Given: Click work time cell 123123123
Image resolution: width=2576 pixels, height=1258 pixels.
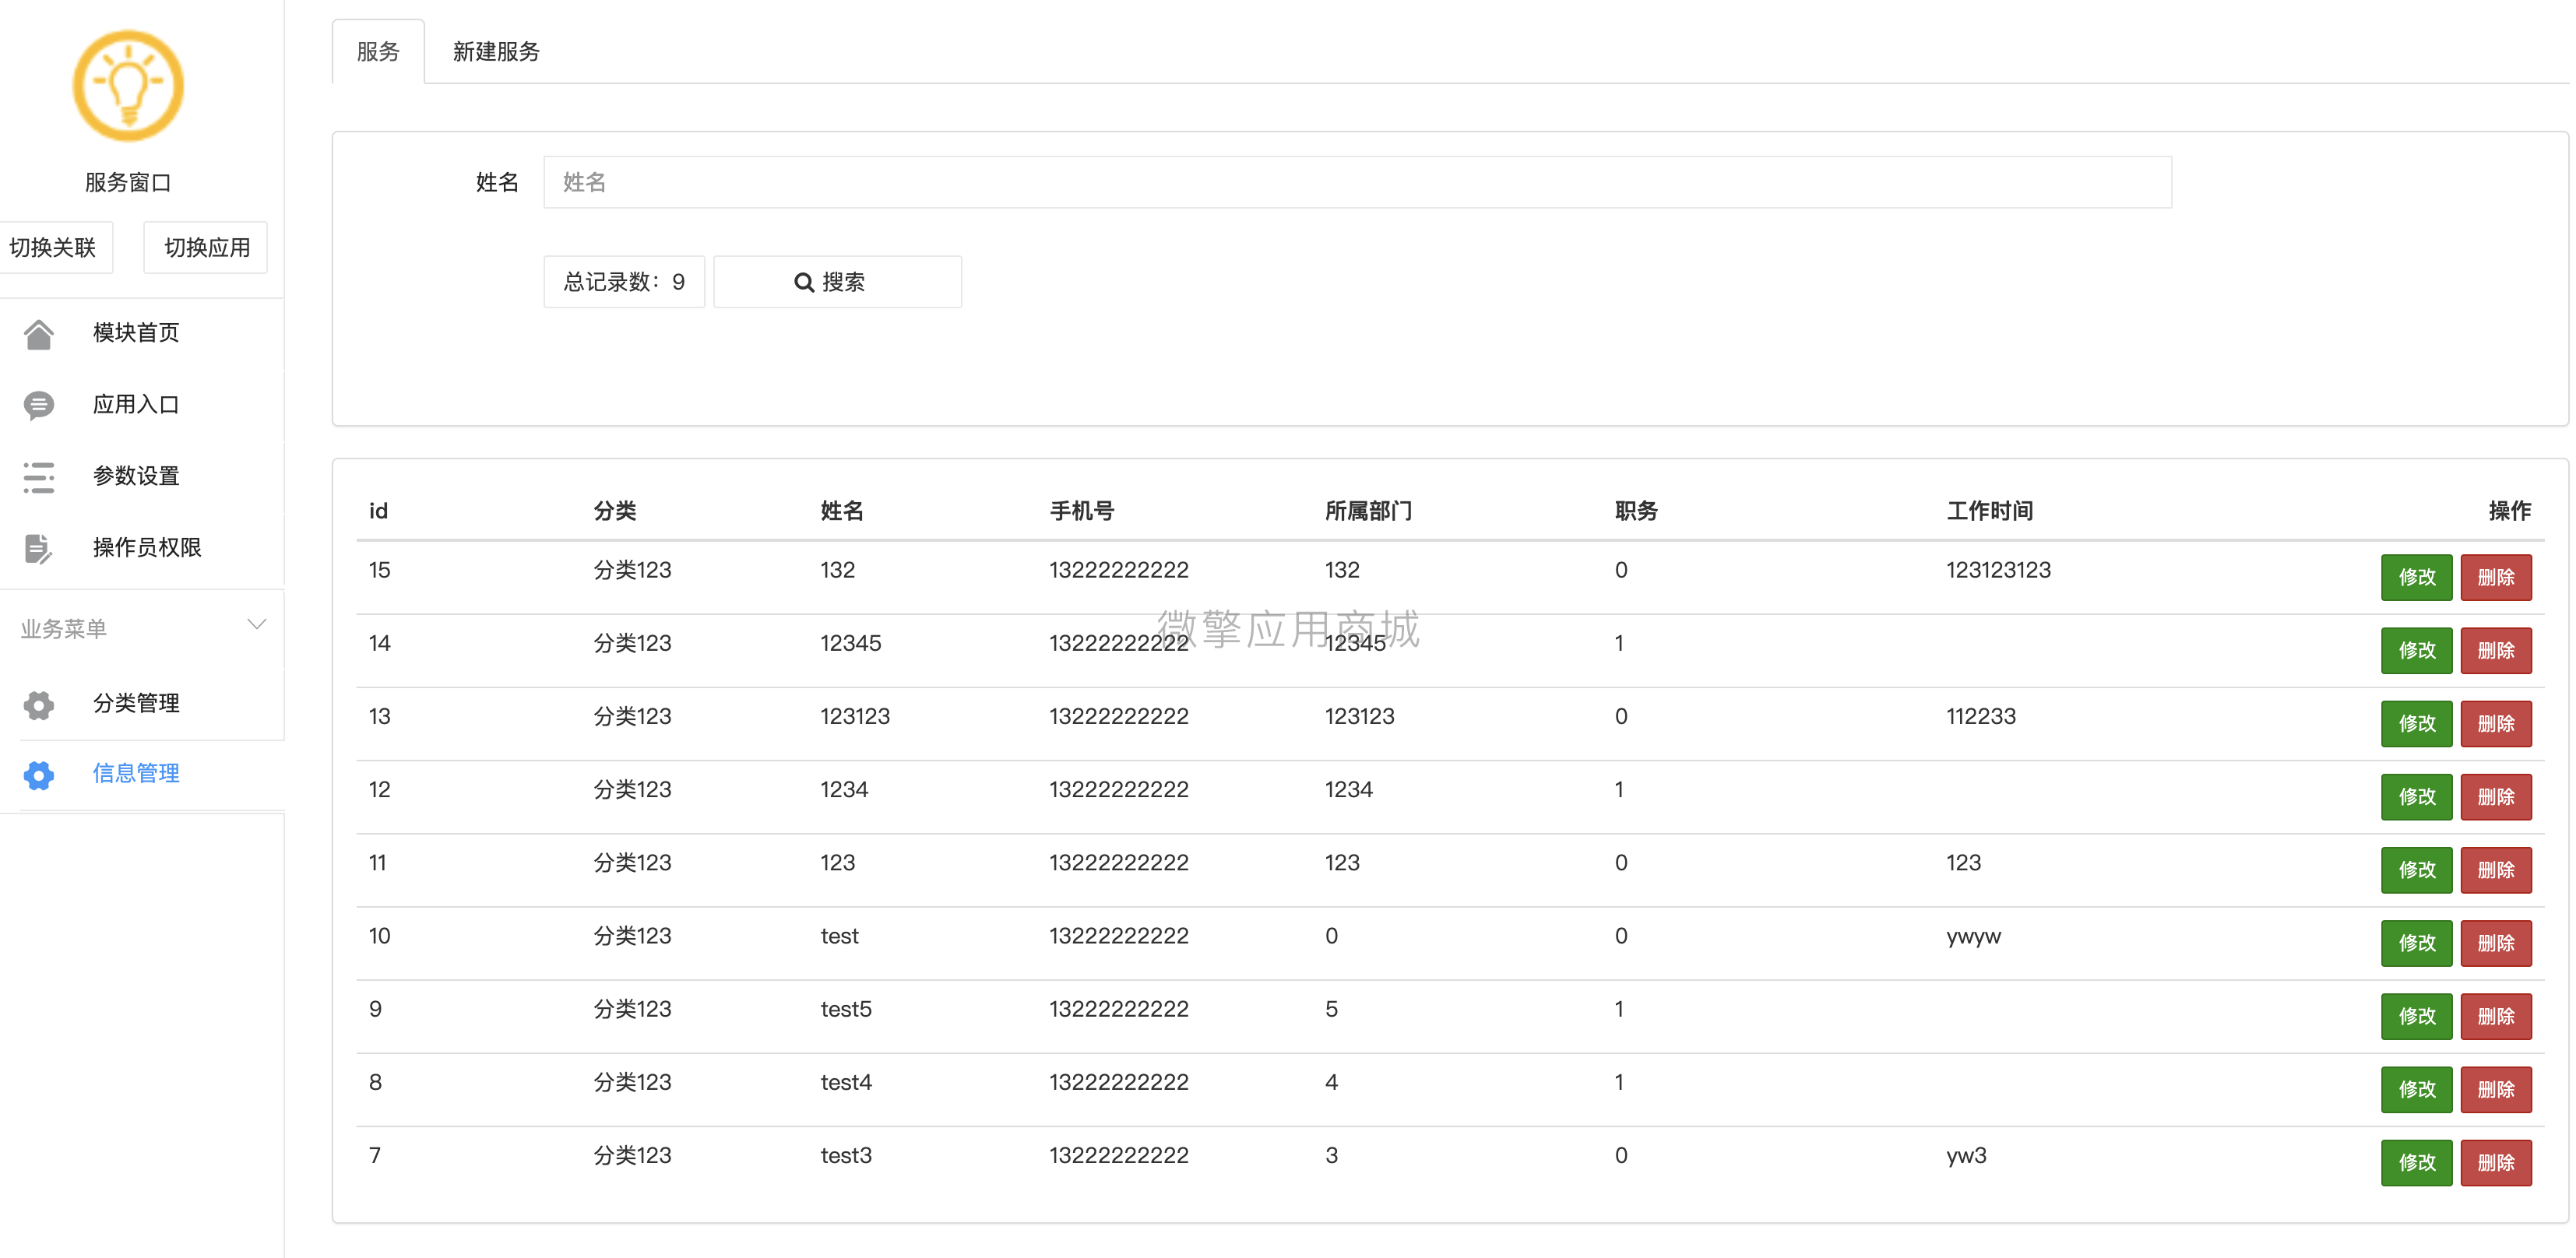Looking at the screenshot, I should 1998,570.
